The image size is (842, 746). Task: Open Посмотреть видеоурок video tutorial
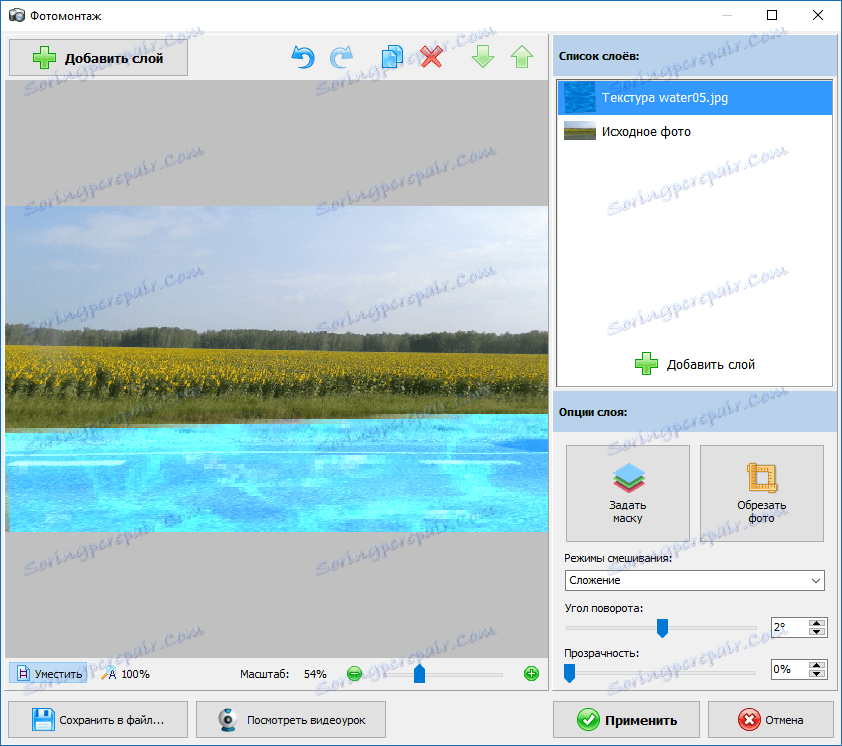(x=291, y=720)
